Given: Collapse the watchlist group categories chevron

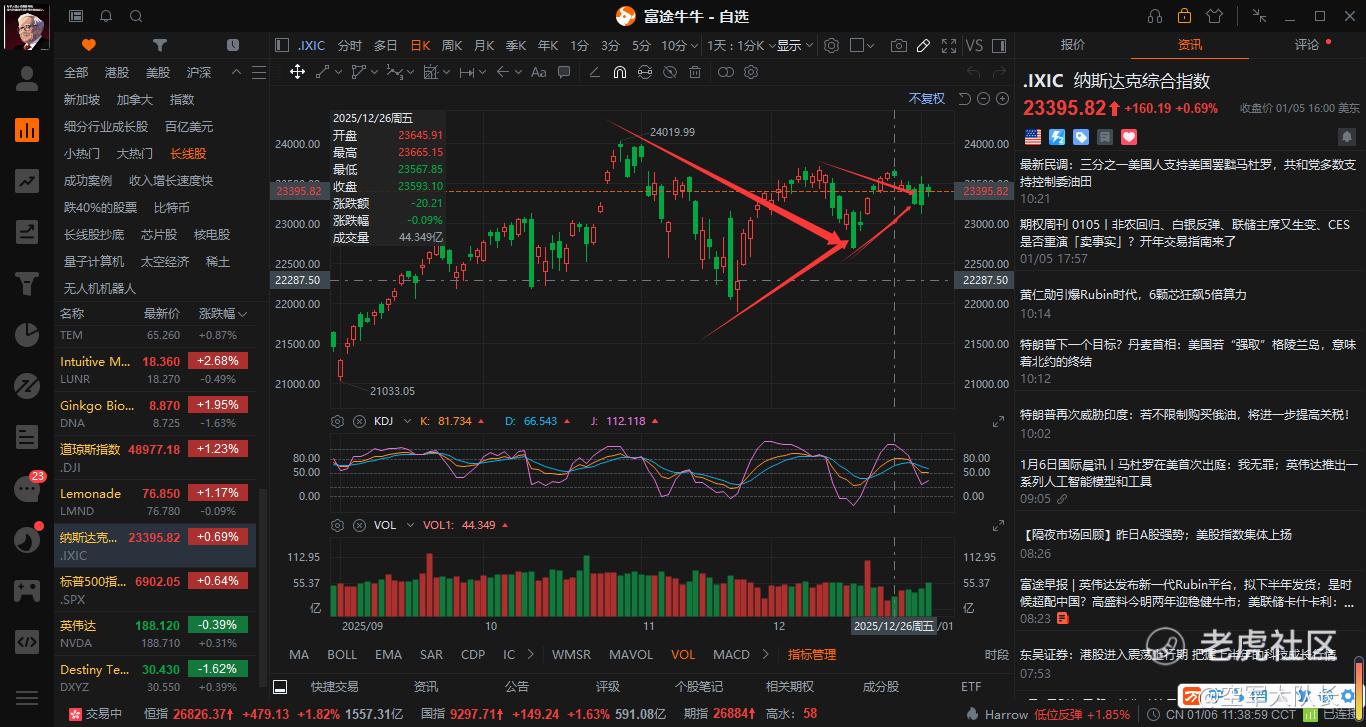Looking at the screenshot, I should pyautogui.click(x=235, y=72).
